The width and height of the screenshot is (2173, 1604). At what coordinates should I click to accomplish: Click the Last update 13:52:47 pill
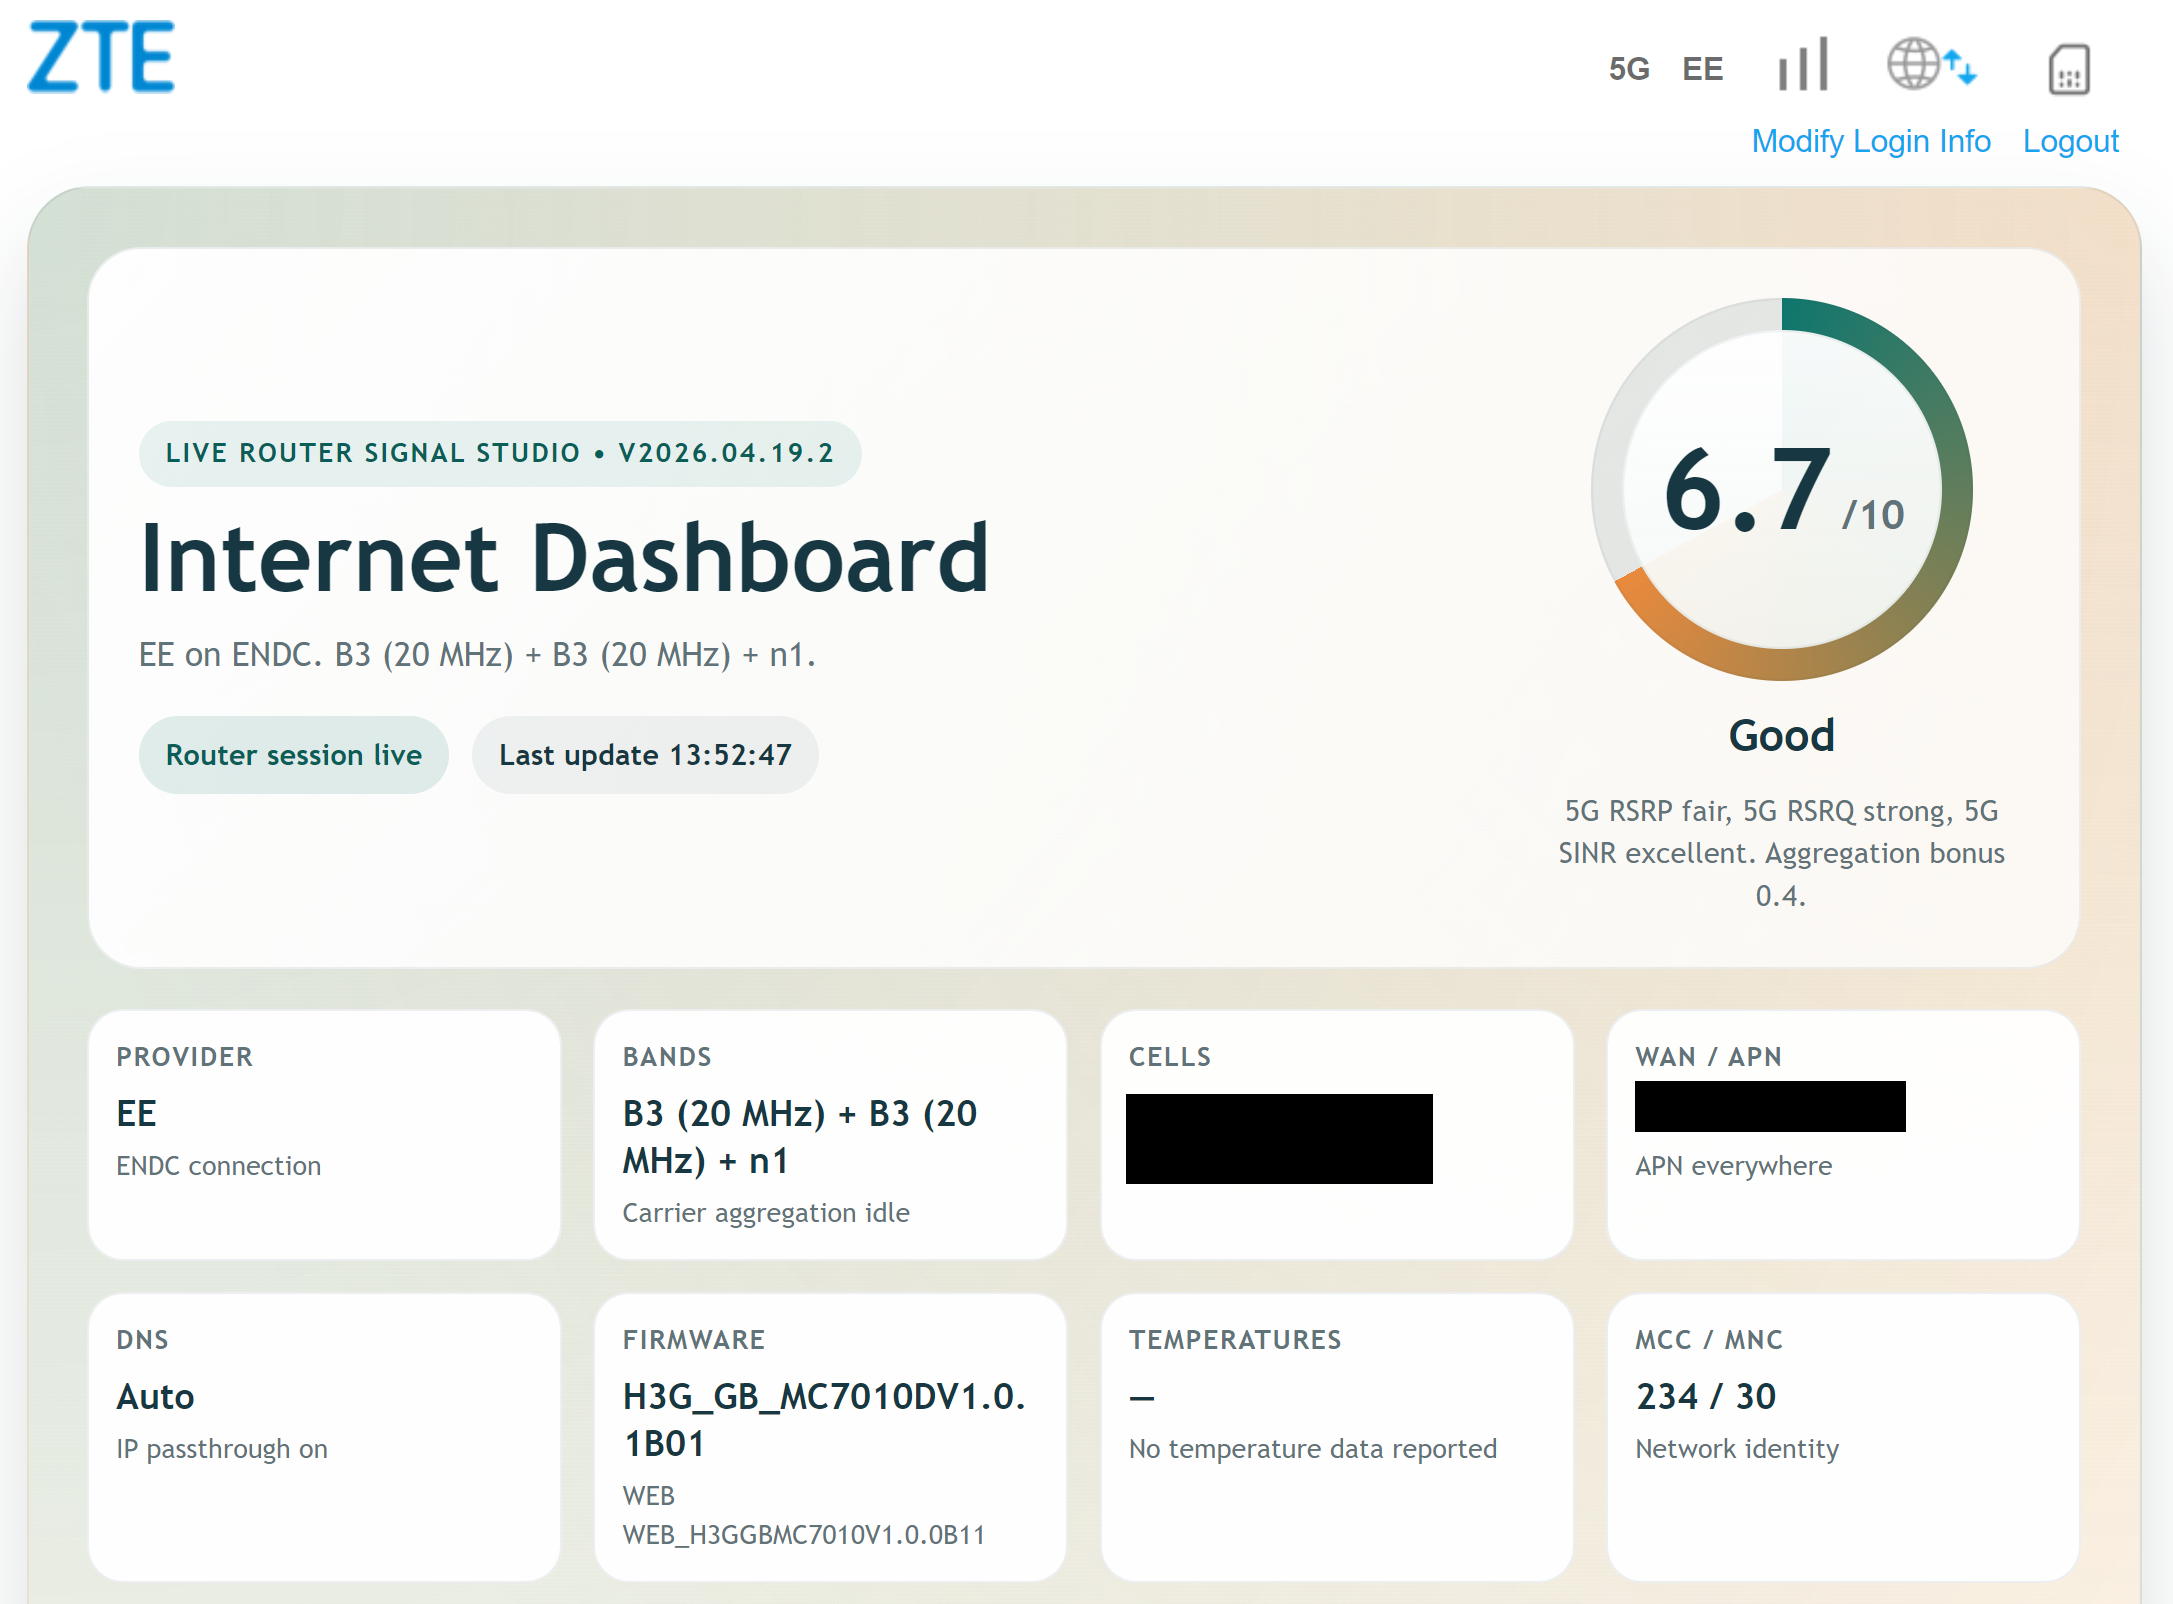coord(645,755)
